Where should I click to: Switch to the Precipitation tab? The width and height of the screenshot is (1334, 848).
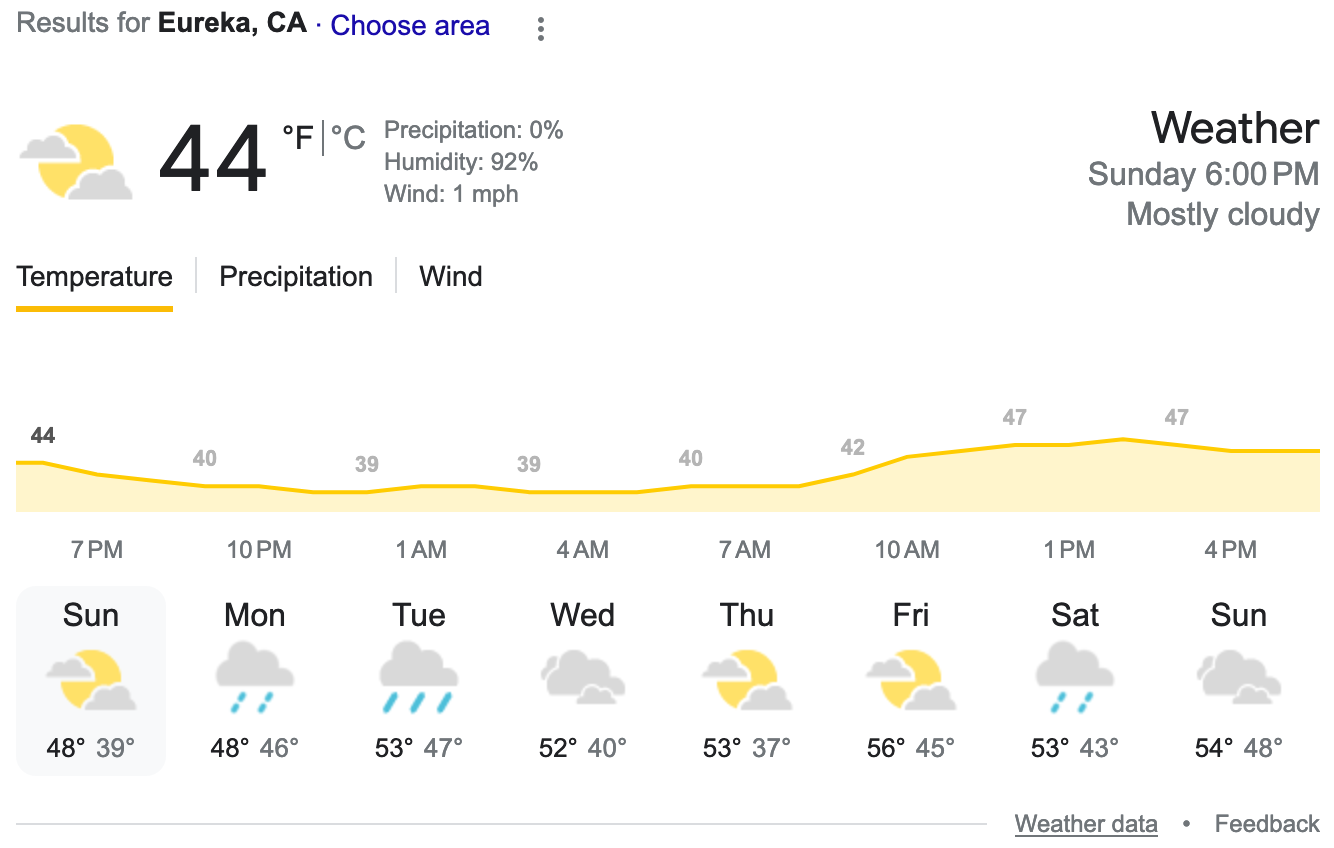point(296,276)
